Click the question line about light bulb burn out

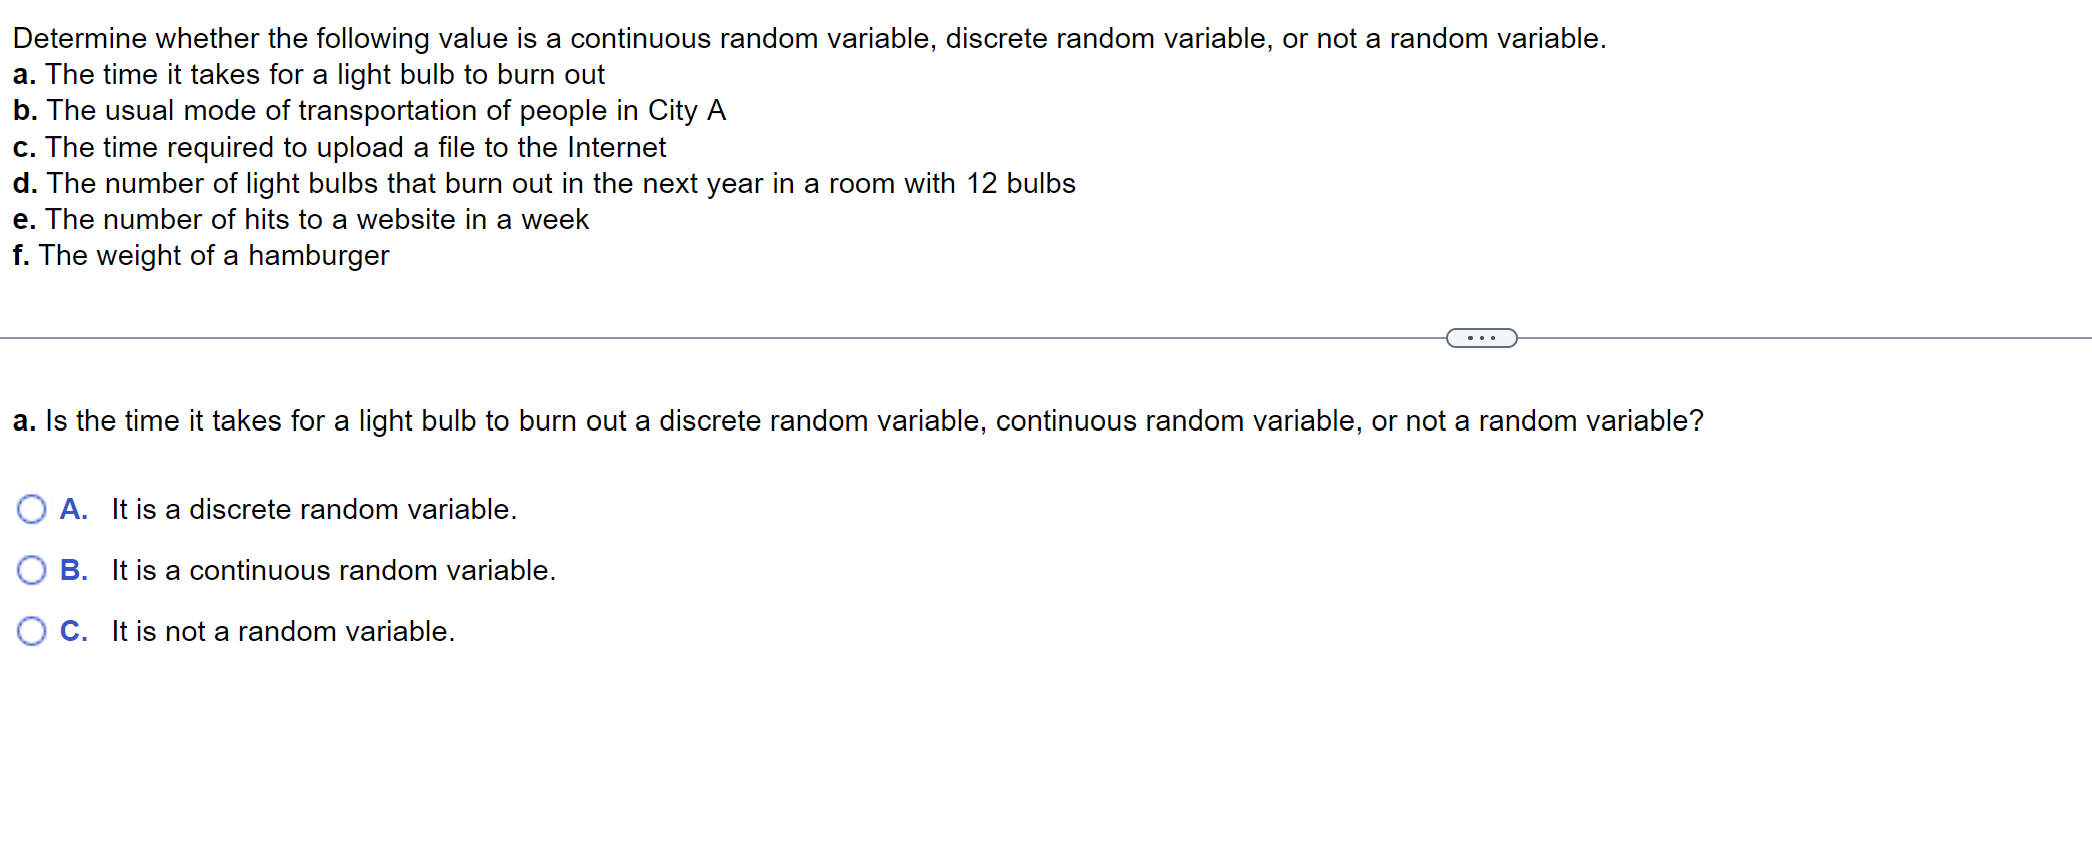point(308,74)
